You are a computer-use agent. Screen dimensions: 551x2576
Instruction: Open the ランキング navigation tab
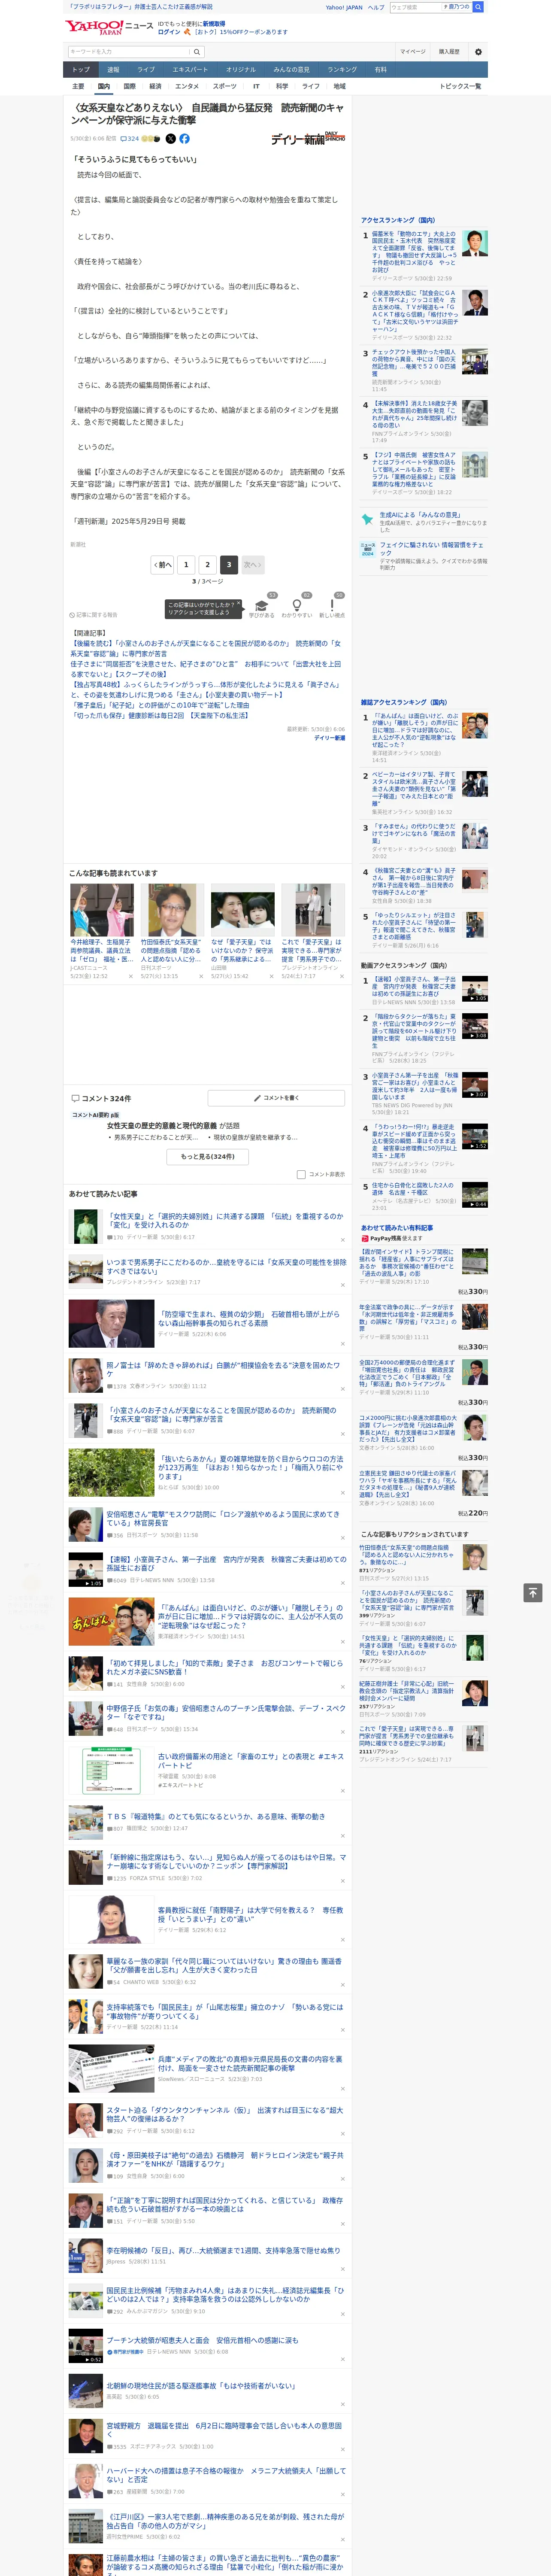342,70
